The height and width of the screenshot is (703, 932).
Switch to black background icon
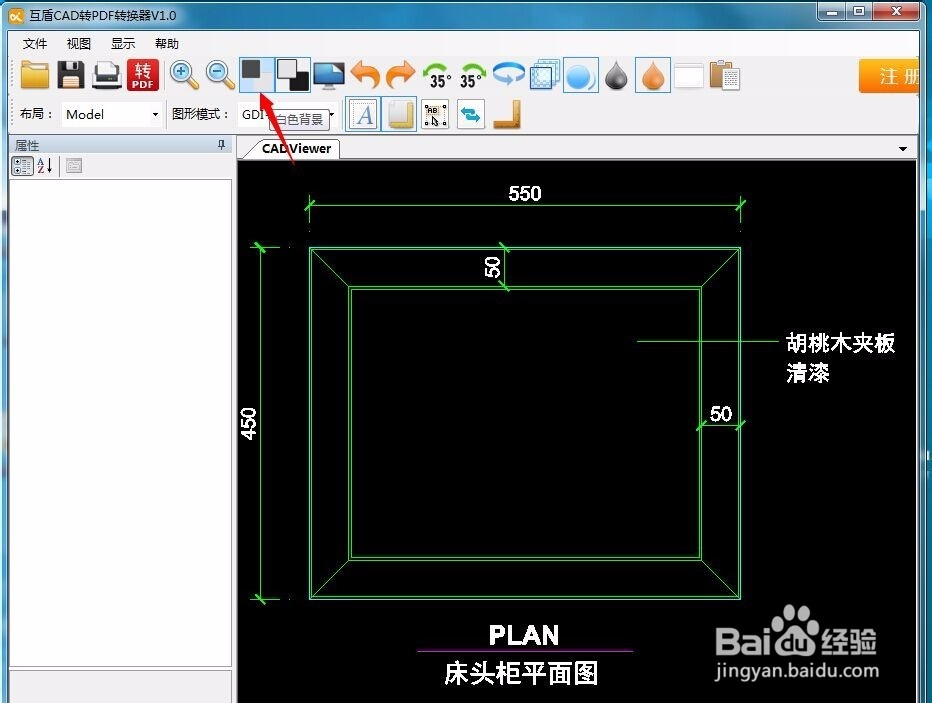(x=294, y=75)
